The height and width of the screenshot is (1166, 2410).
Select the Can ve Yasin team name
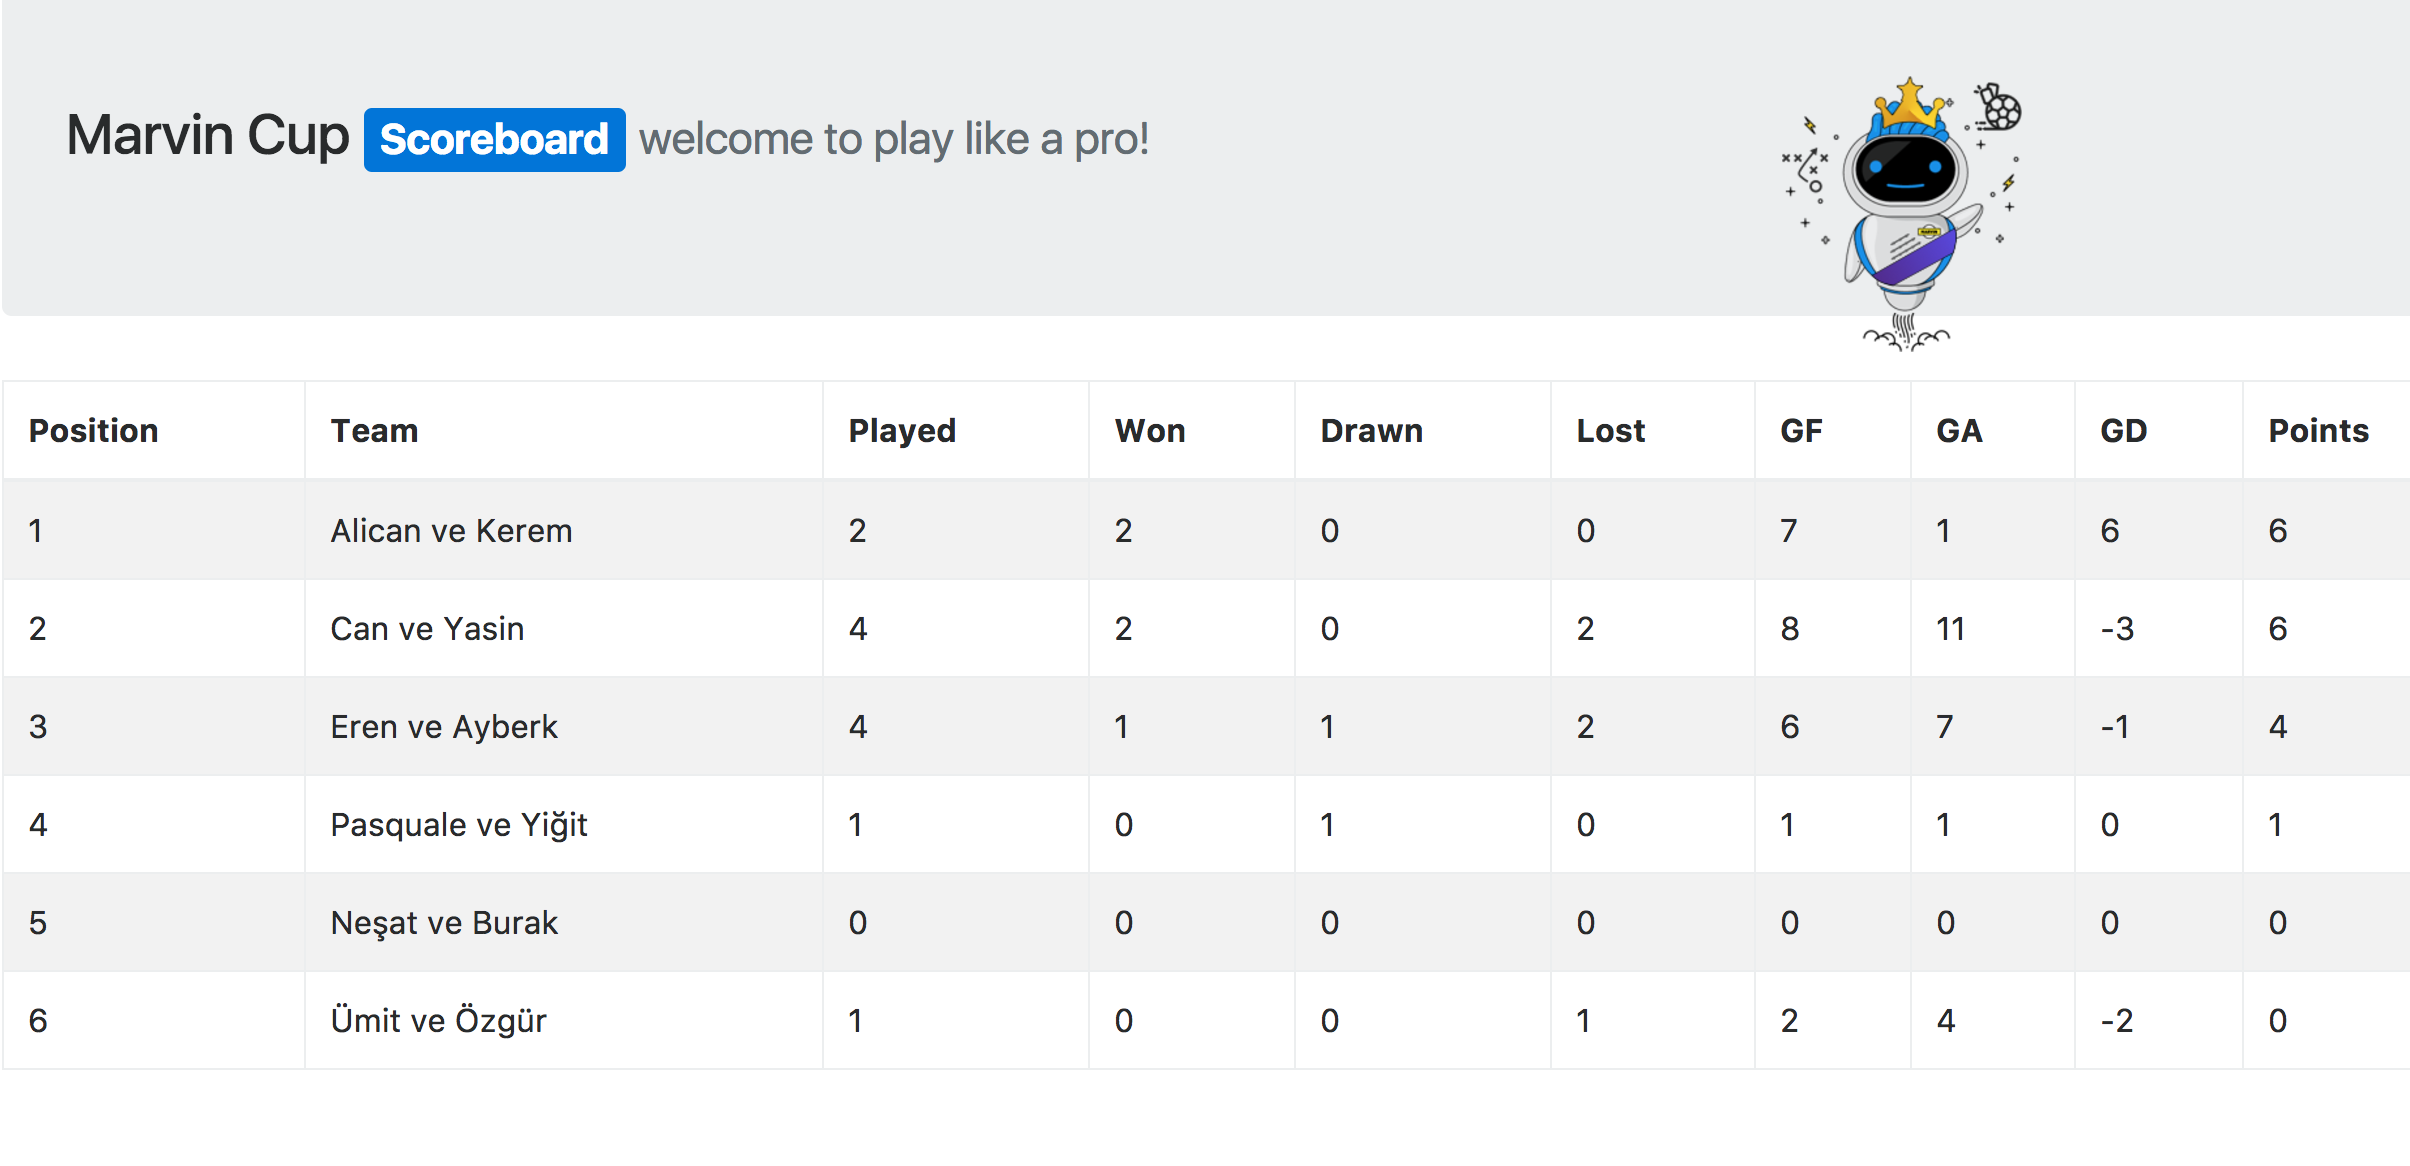(427, 629)
